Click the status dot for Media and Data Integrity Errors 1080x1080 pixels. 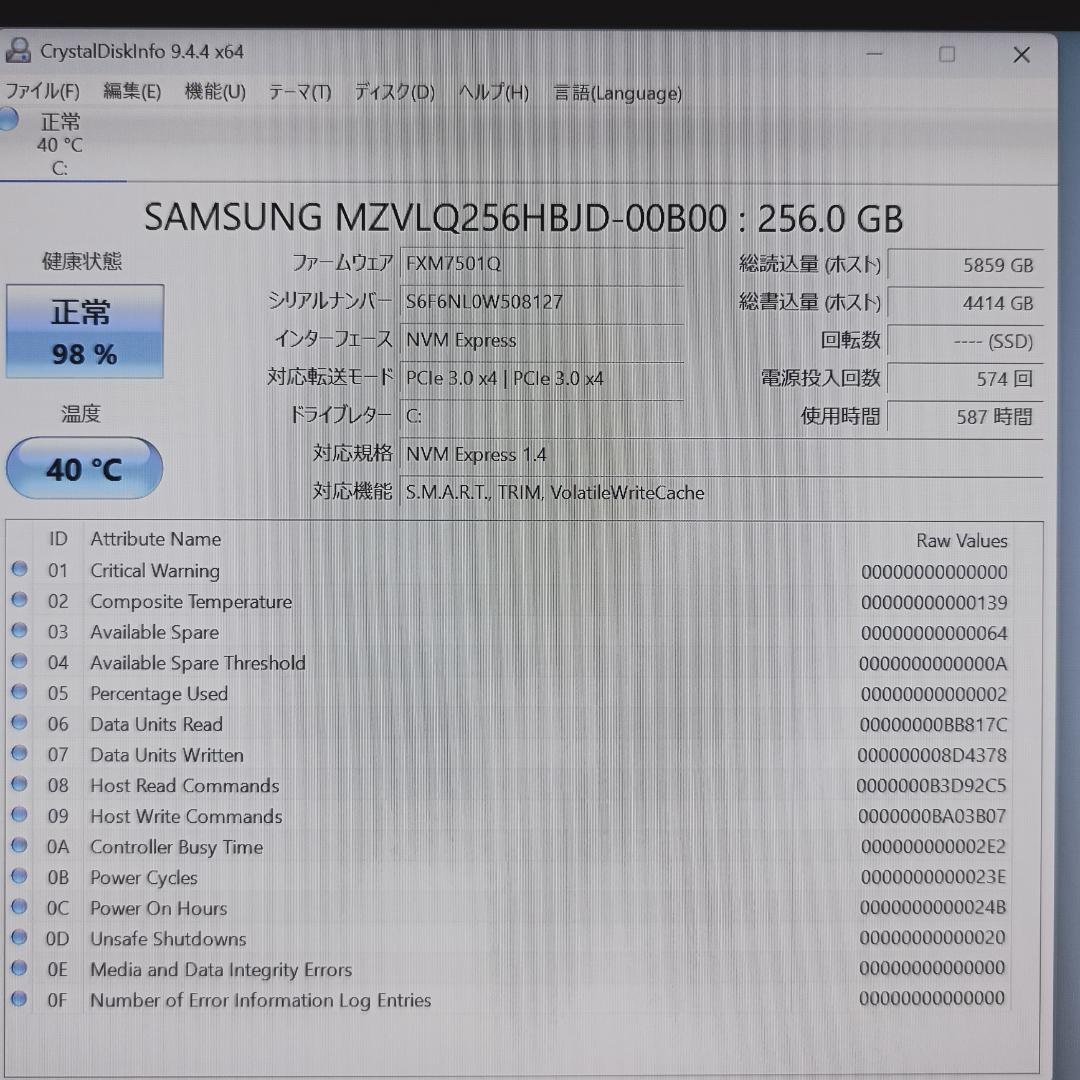click(19, 968)
